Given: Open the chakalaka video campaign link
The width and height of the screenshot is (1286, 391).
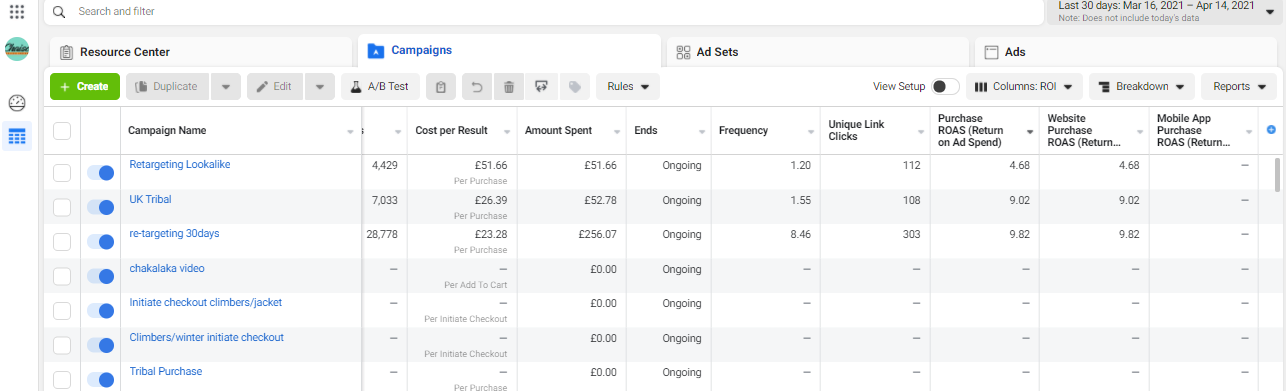Looking at the screenshot, I should tap(167, 268).
